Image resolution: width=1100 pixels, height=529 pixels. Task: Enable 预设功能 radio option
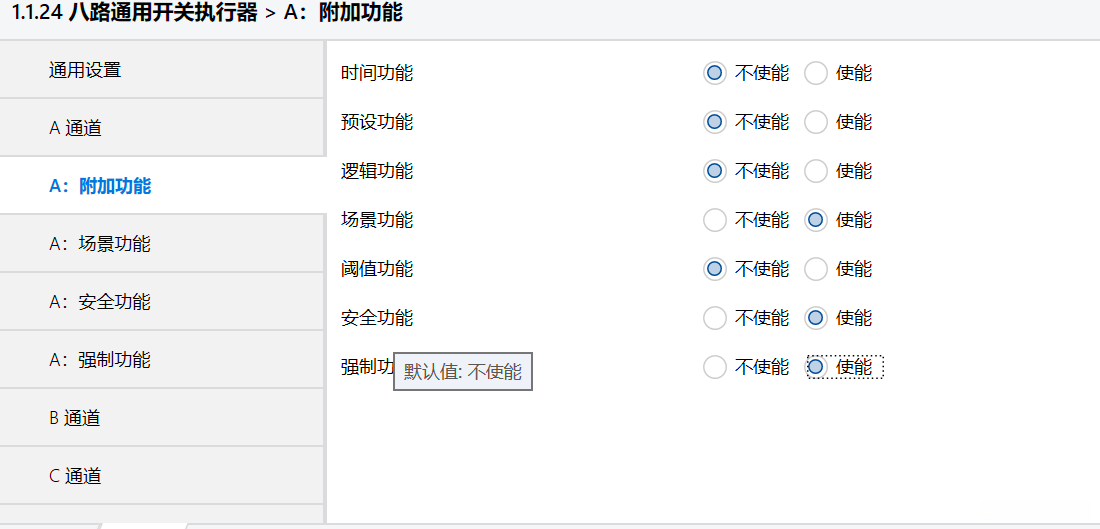pyautogui.click(x=816, y=122)
